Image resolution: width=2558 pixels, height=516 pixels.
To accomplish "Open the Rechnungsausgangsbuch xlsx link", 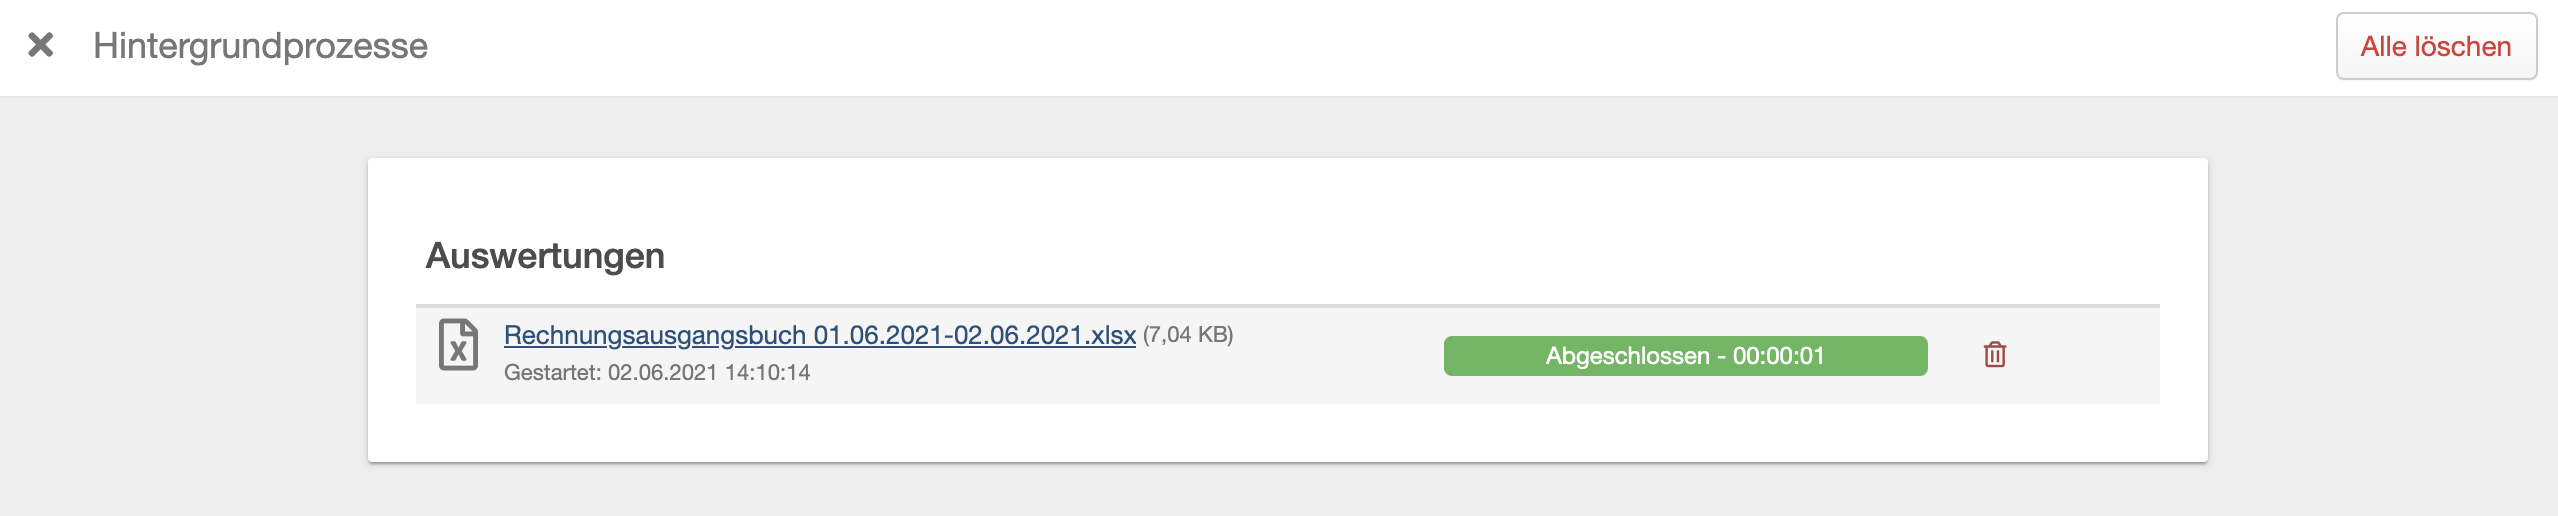I will (x=819, y=335).
